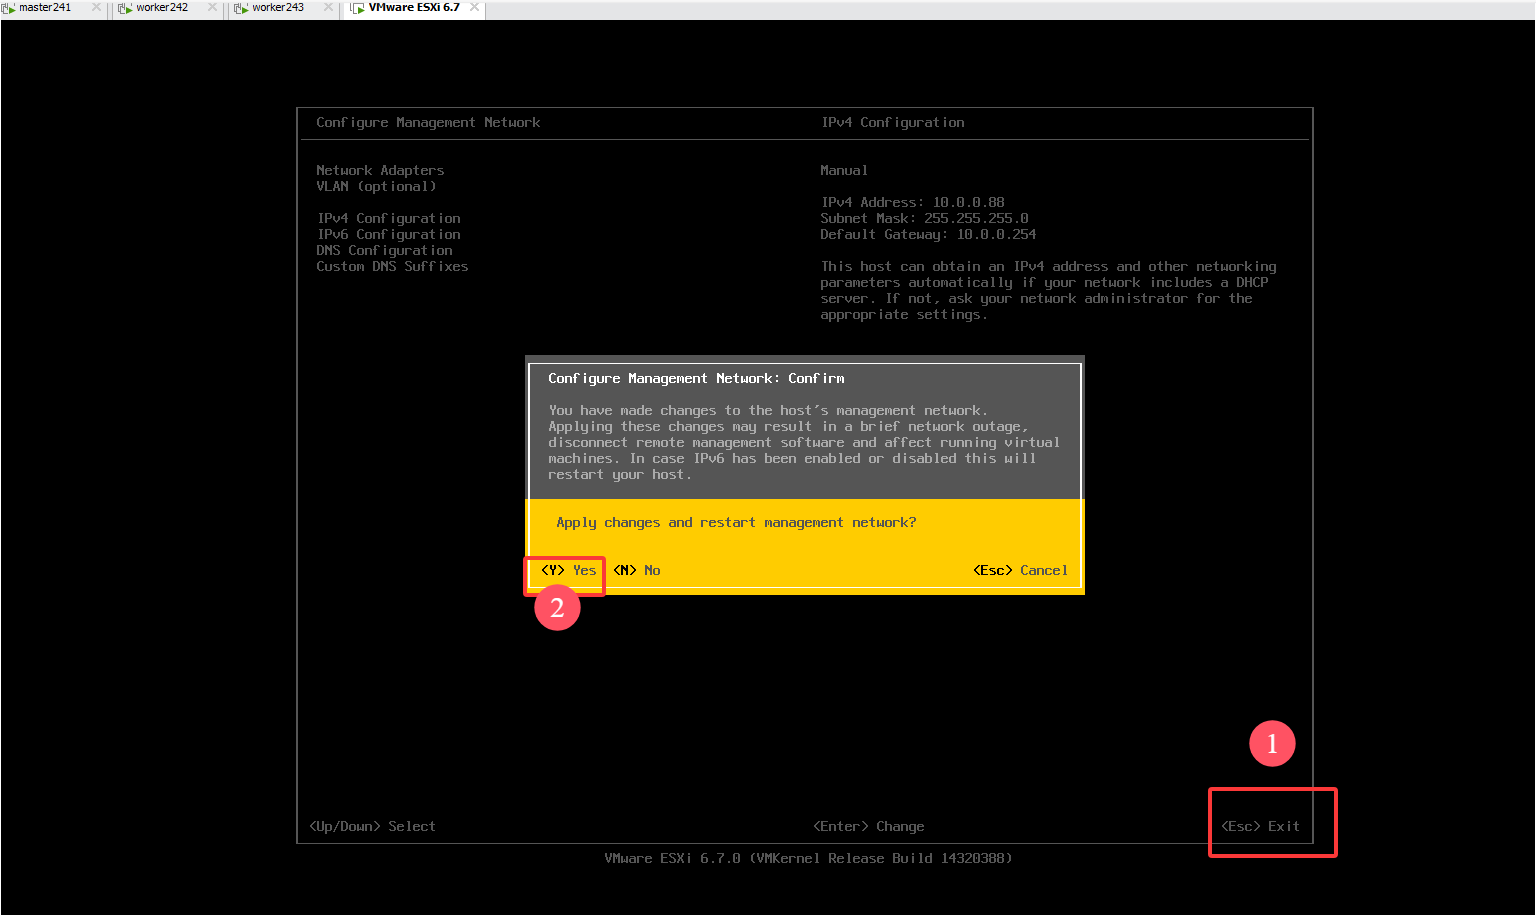Select Custom DNS Suffixes menu entry
The height and width of the screenshot is (915, 1536).
(x=392, y=266)
